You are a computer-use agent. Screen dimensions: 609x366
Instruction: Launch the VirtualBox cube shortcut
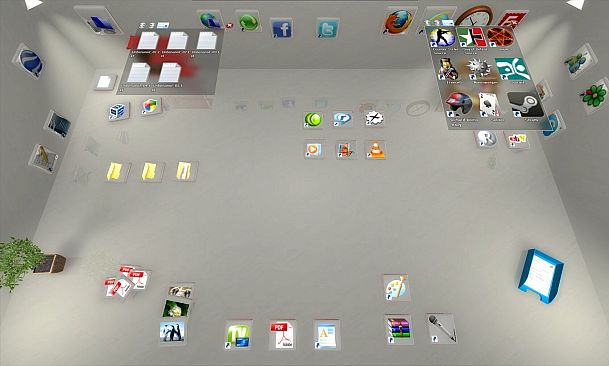point(117,112)
